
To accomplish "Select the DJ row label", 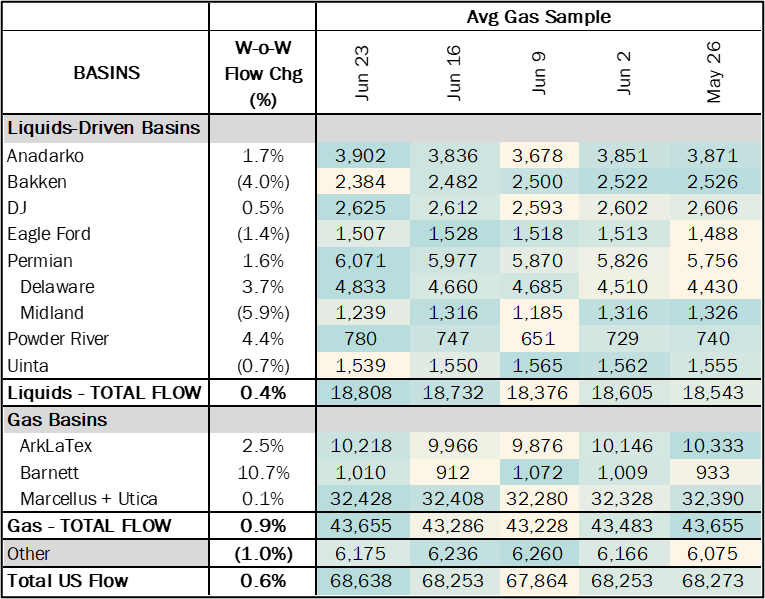I will pyautogui.click(x=17, y=208).
